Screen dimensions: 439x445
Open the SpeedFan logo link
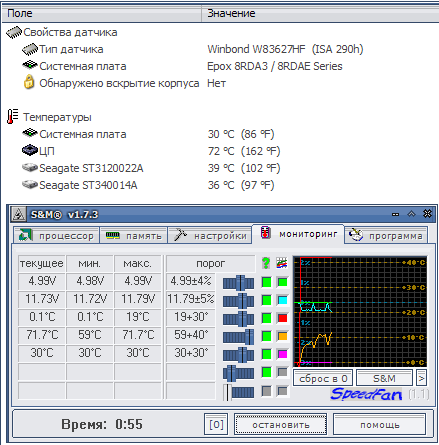pos(366,394)
